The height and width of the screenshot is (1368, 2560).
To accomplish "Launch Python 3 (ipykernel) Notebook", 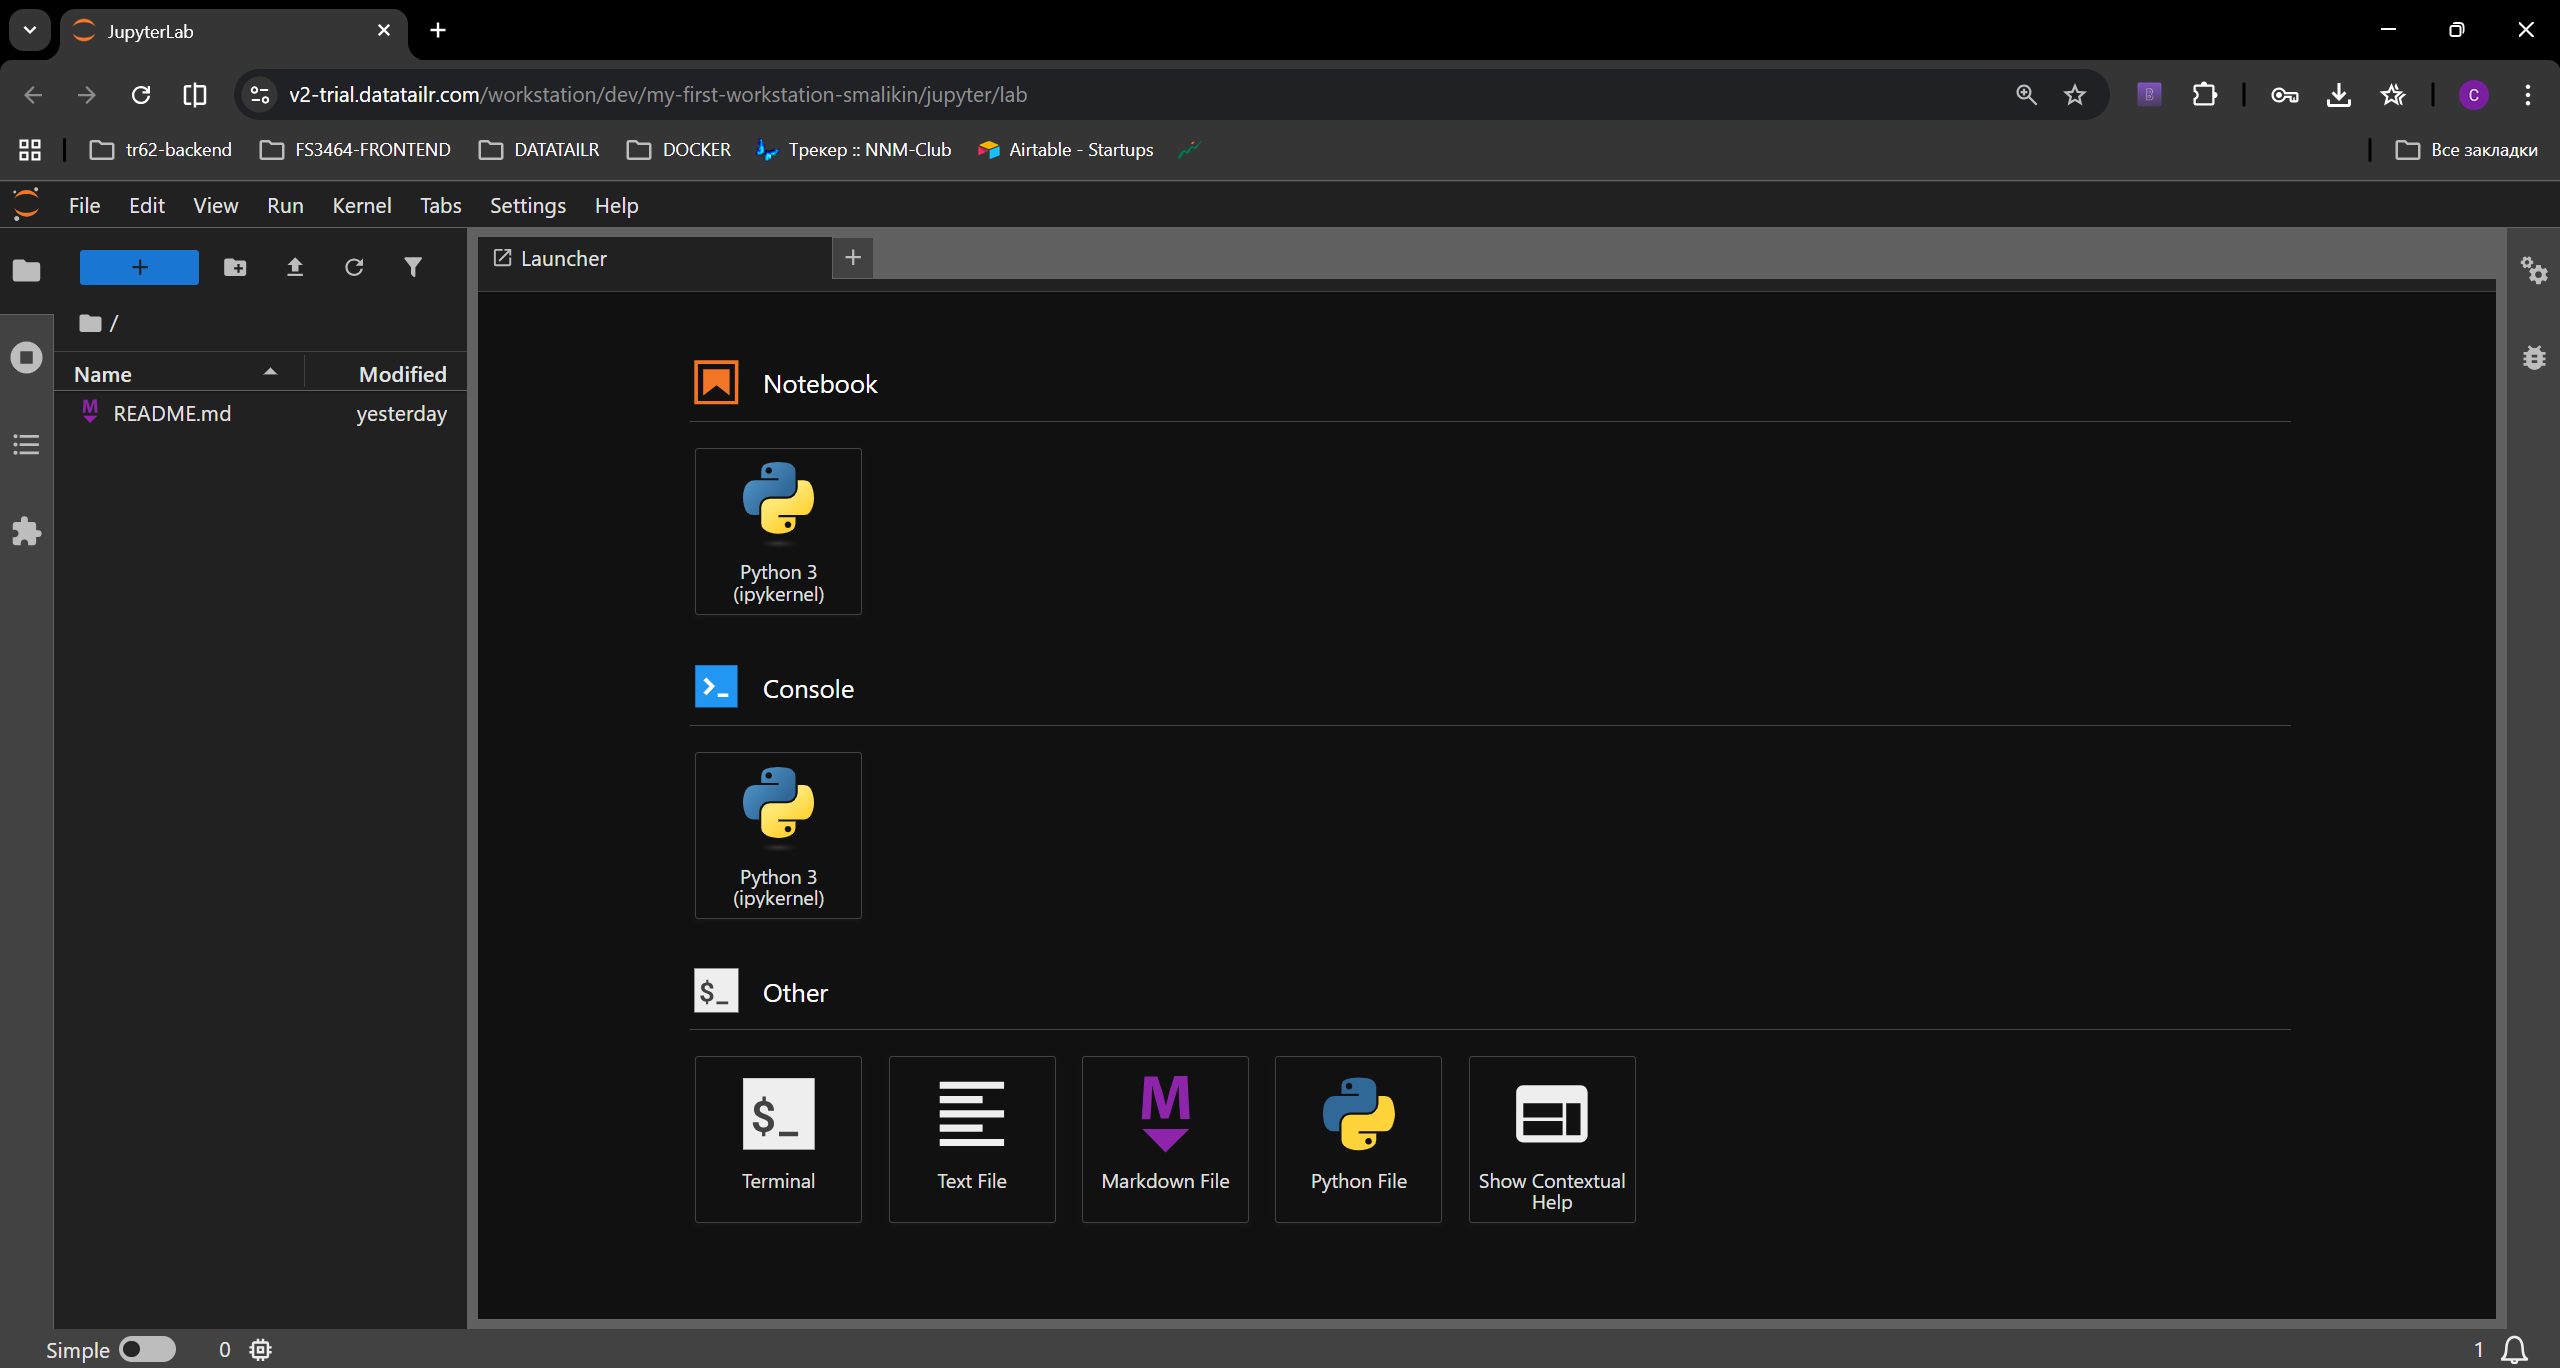I will [778, 531].
